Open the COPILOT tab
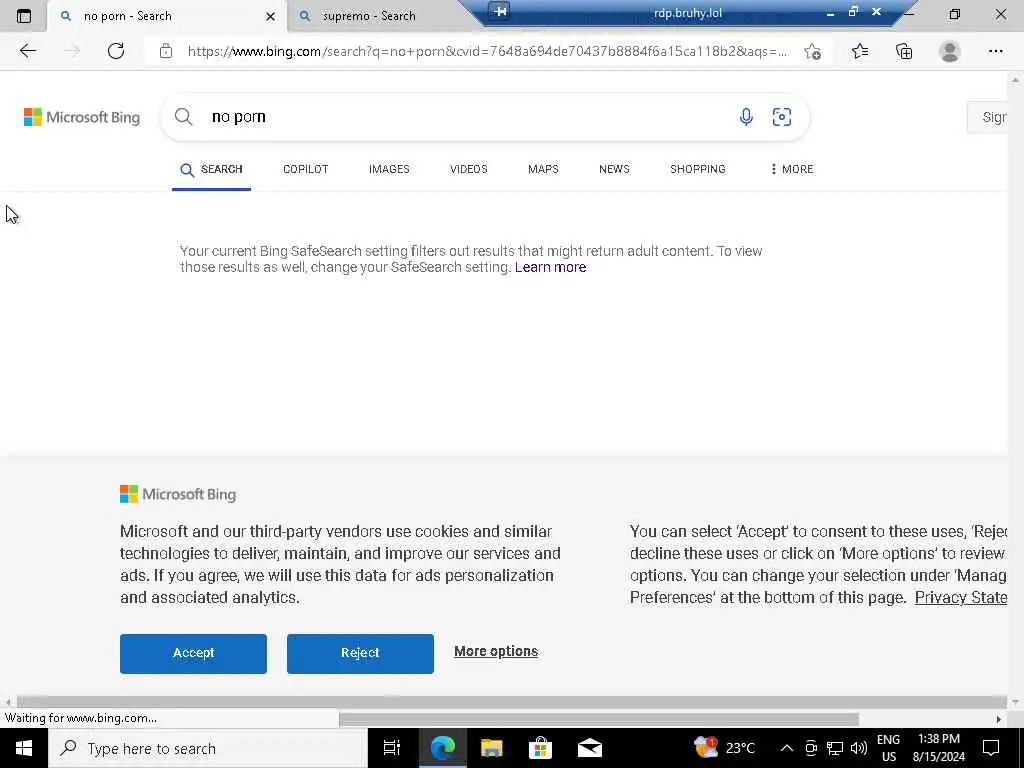Screen dimensions: 1024x768 pyautogui.click(x=306, y=169)
